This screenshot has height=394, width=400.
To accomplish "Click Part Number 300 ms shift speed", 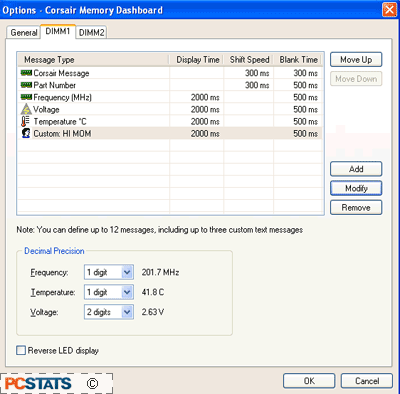I will pyautogui.click(x=257, y=85).
